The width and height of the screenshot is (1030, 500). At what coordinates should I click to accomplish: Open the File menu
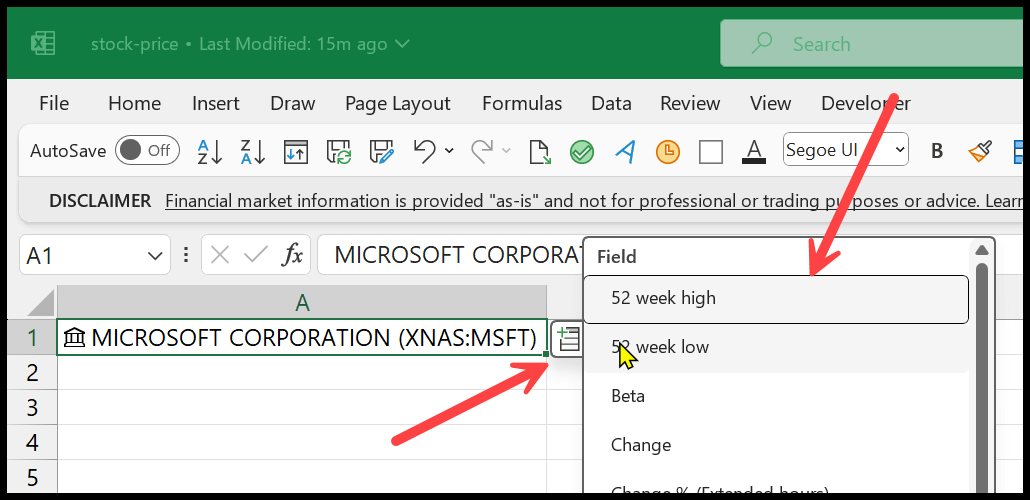(54, 104)
